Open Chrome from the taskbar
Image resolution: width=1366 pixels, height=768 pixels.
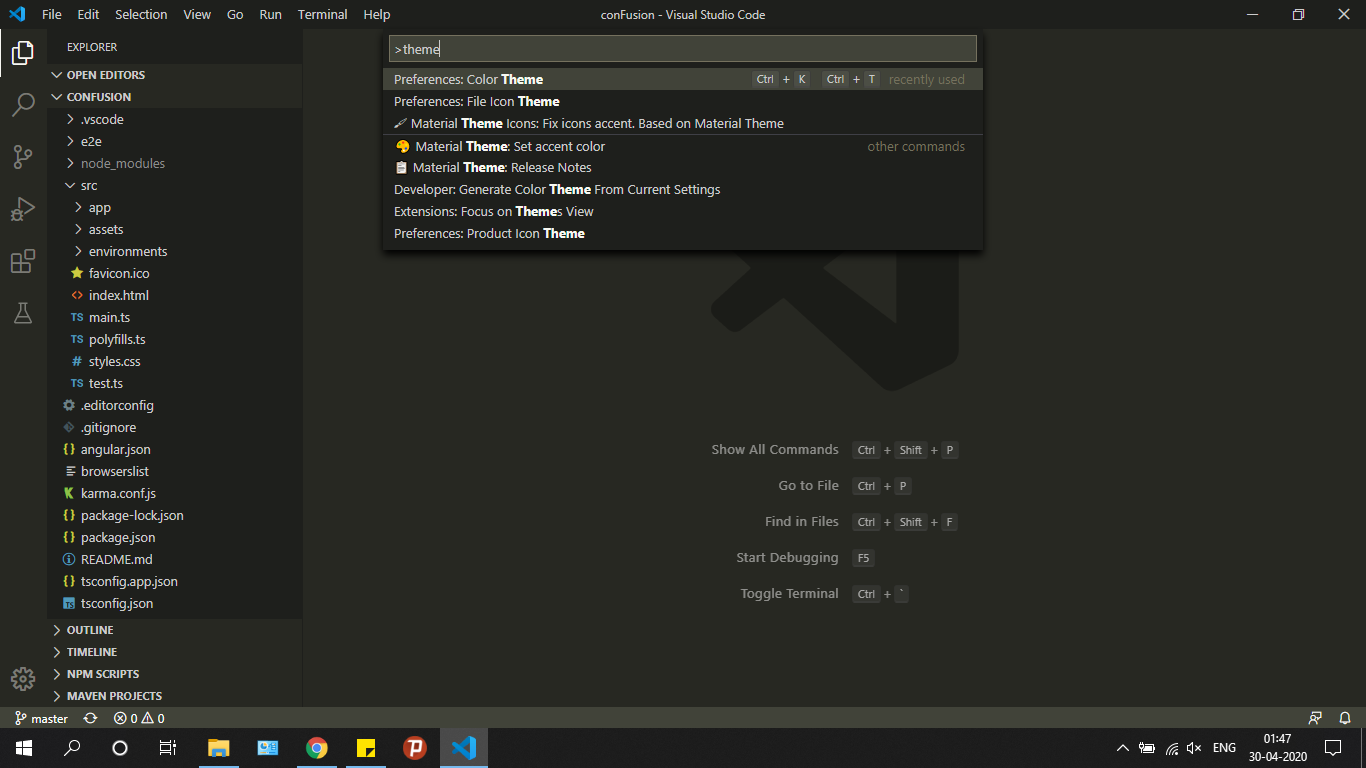(x=317, y=748)
